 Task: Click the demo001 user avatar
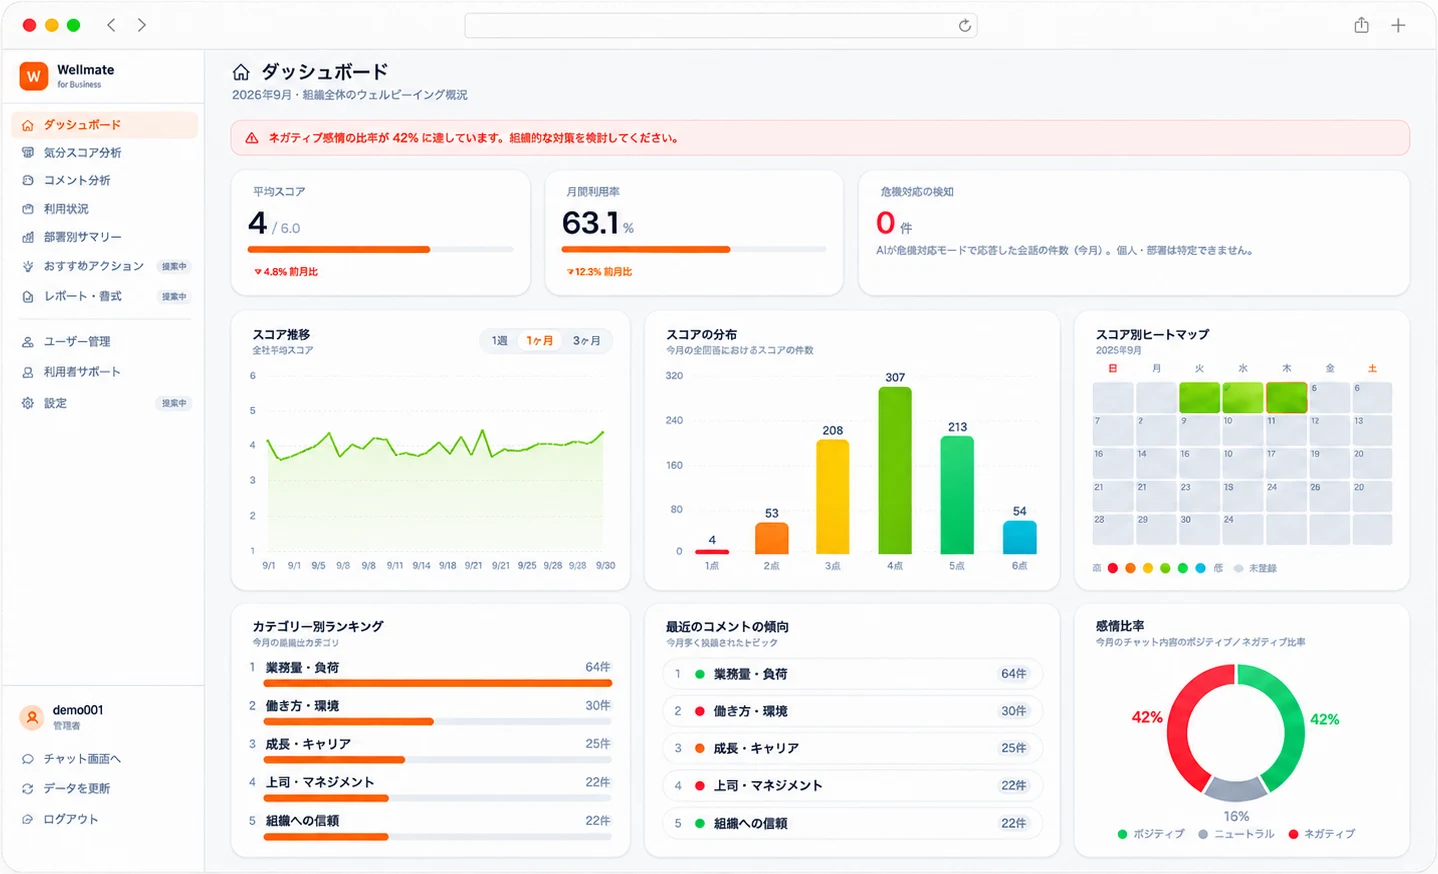coord(32,717)
